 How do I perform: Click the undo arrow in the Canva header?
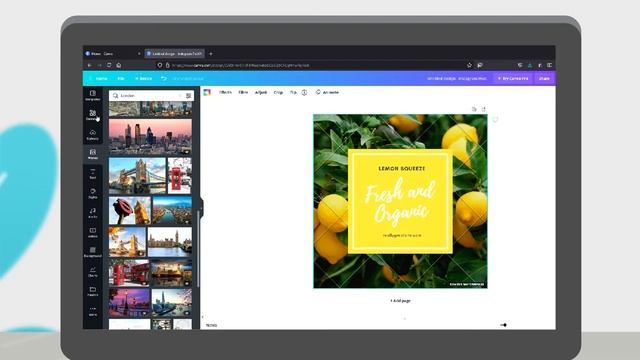[164, 78]
